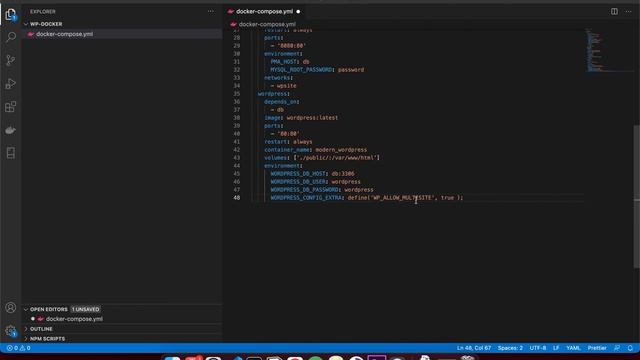Open the Search view icon

(x=11, y=37)
